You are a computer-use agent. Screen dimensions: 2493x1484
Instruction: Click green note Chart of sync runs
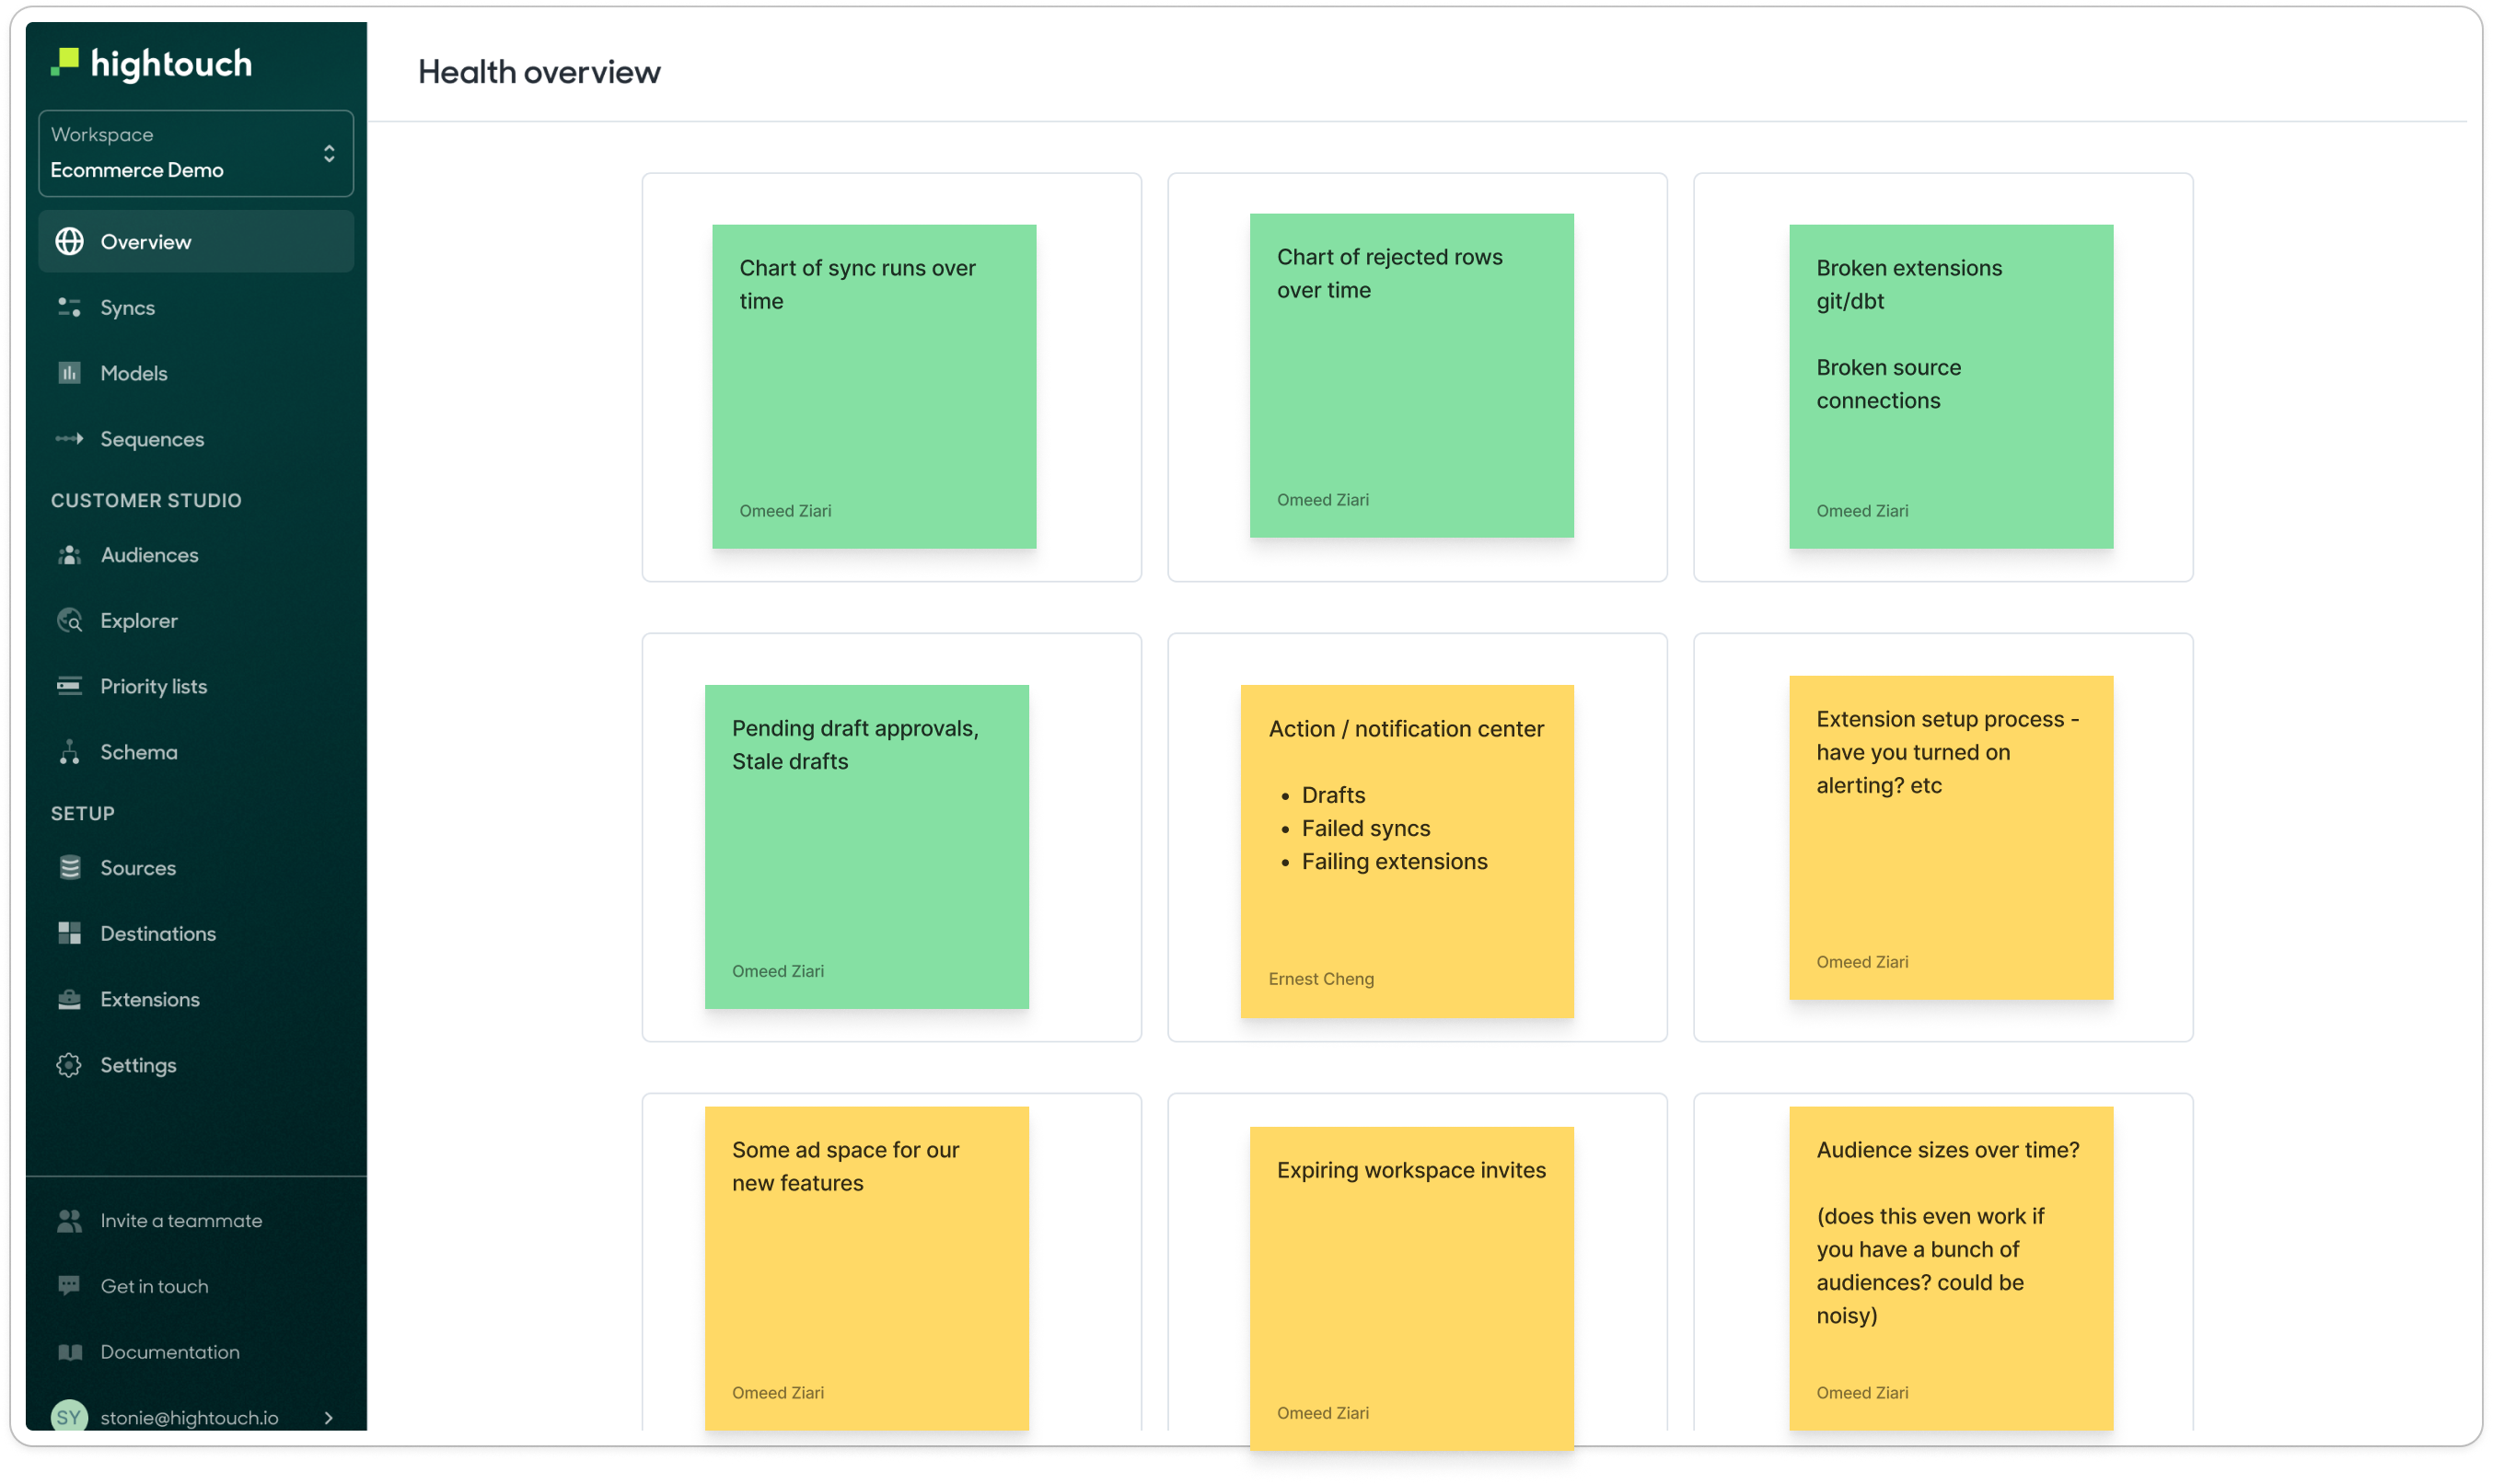(x=873, y=386)
